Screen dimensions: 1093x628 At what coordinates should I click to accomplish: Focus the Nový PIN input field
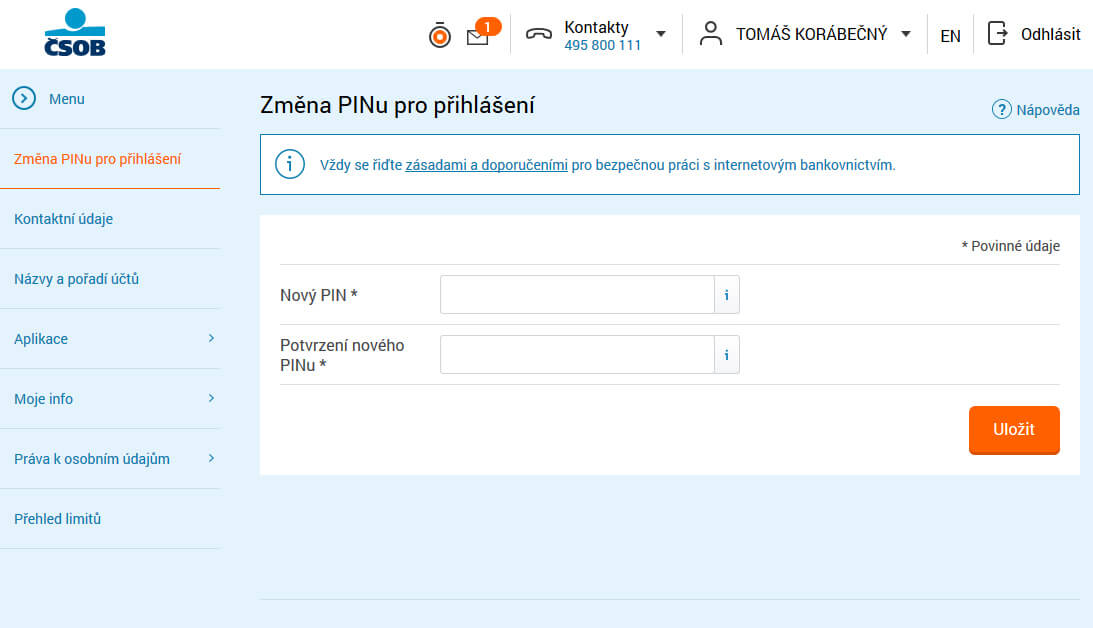[576, 295]
